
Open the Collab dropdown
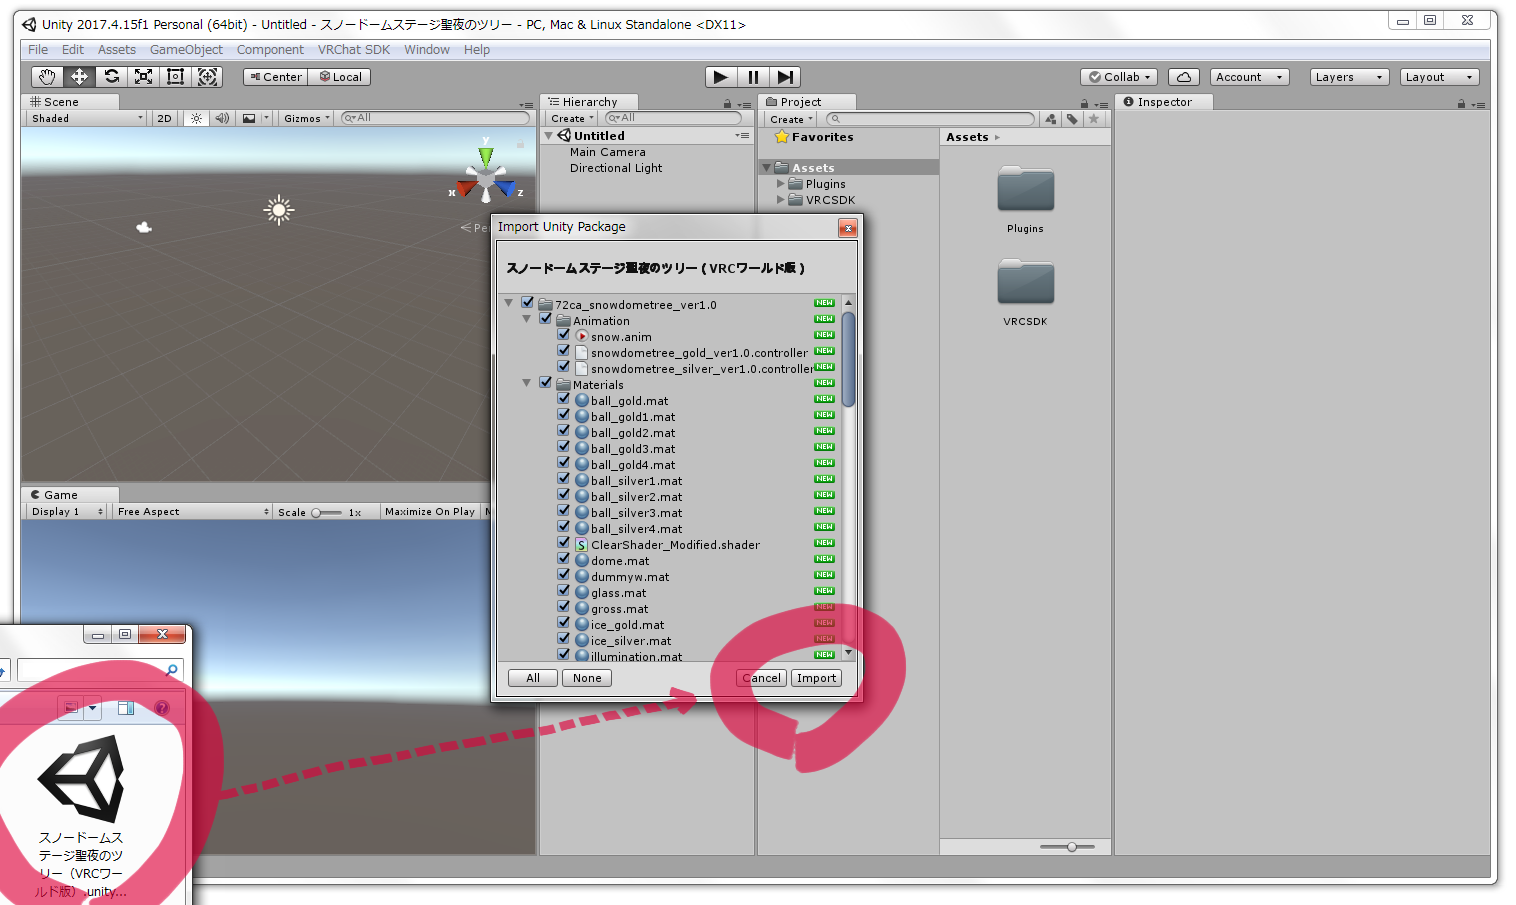[1120, 77]
